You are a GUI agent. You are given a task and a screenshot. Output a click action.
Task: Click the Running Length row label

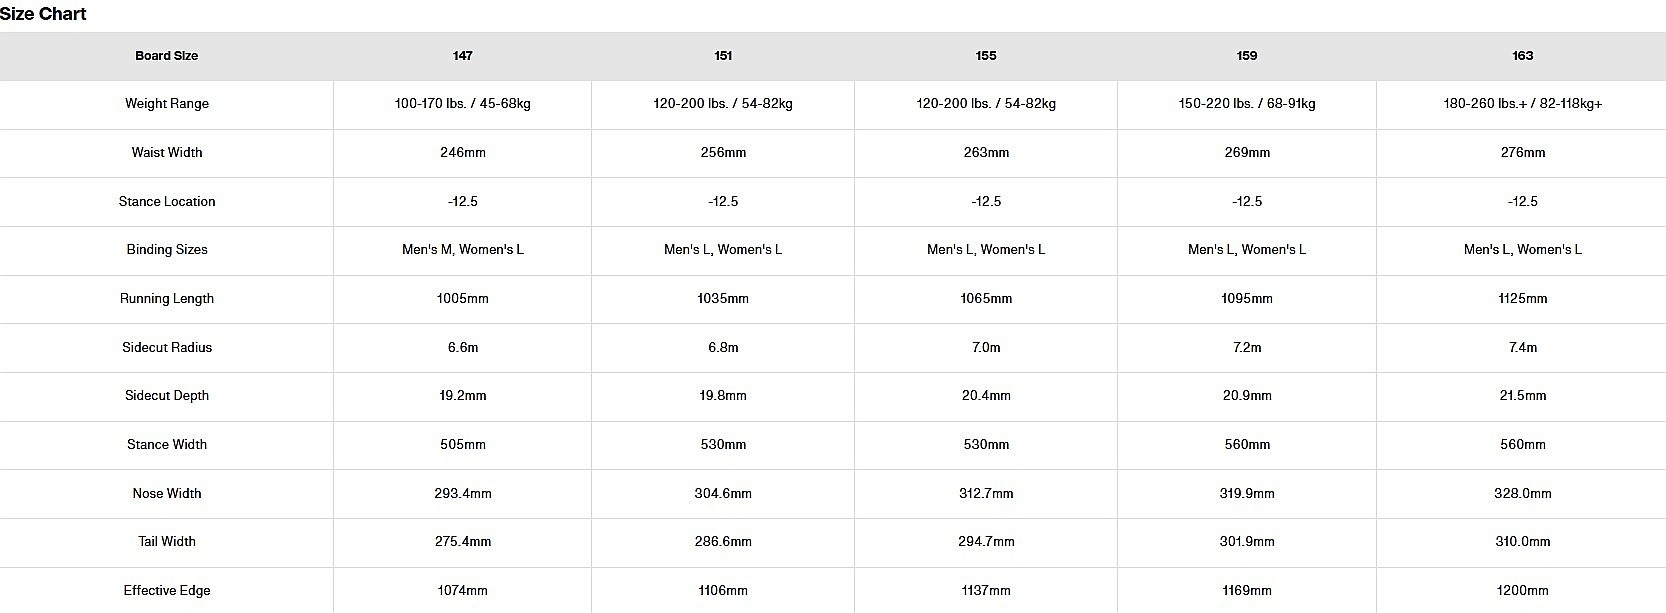(x=167, y=299)
